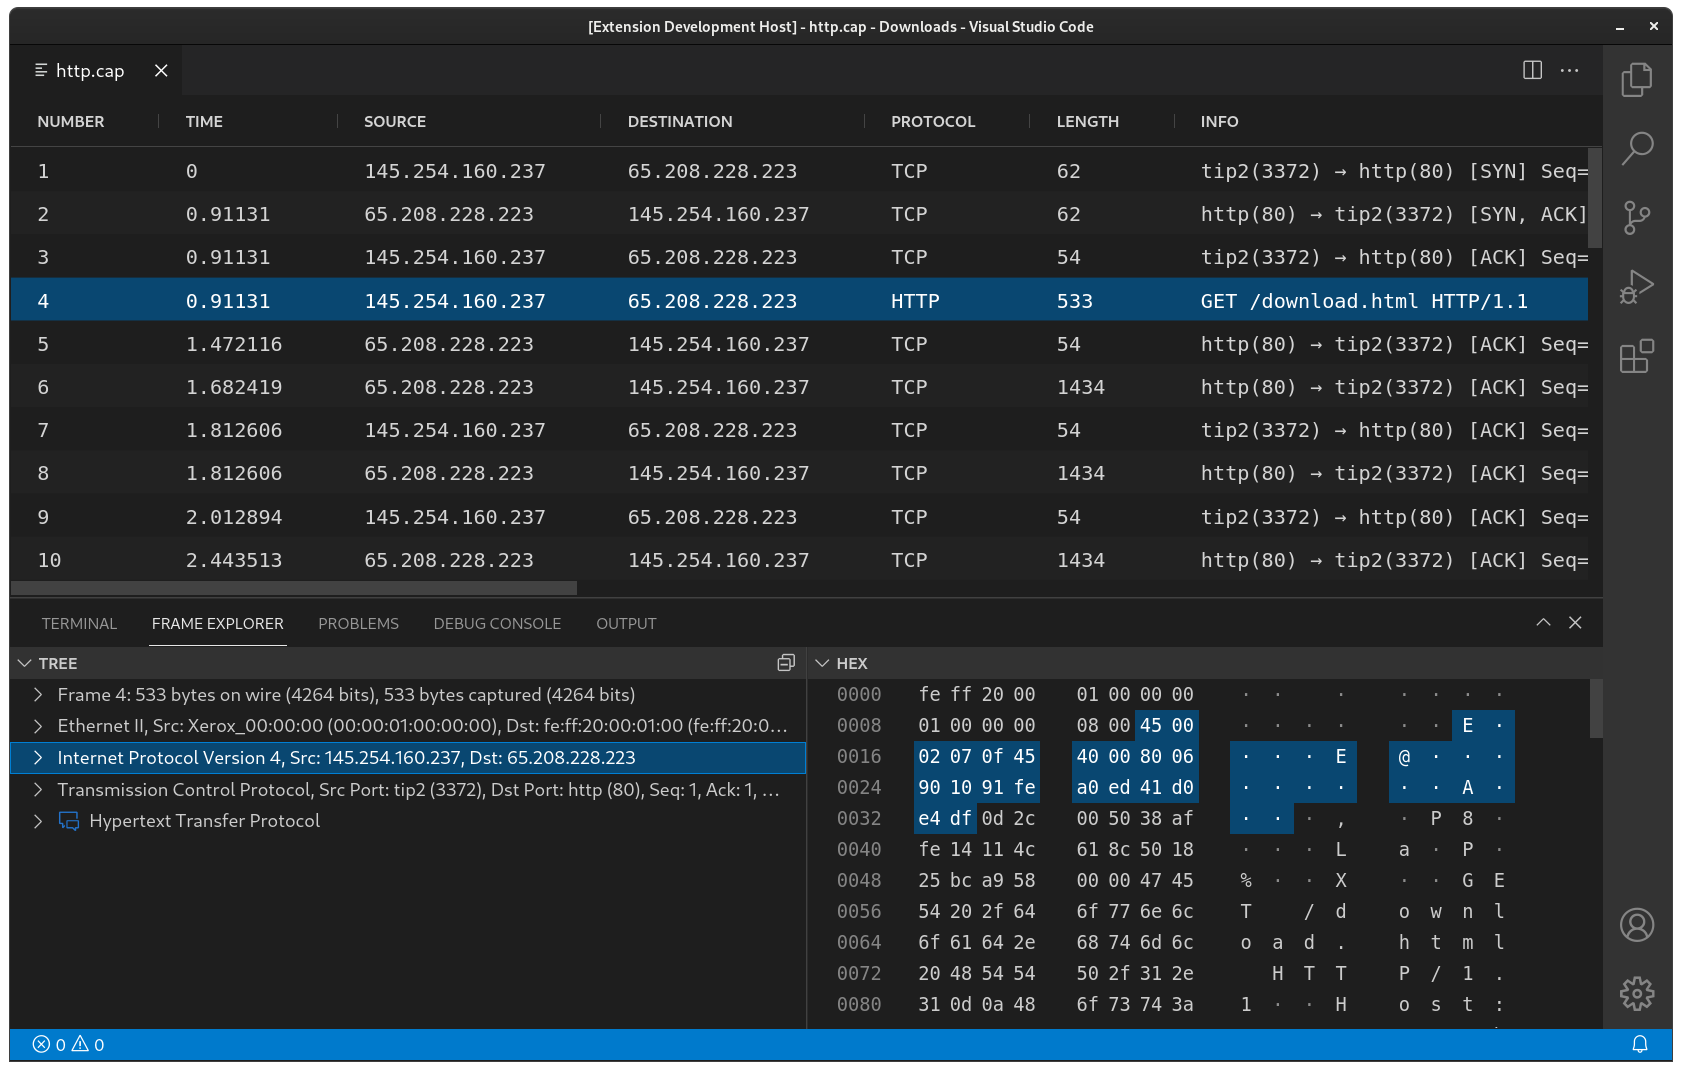
Task: Open the Explorer view in activity bar
Action: pyautogui.click(x=1637, y=80)
